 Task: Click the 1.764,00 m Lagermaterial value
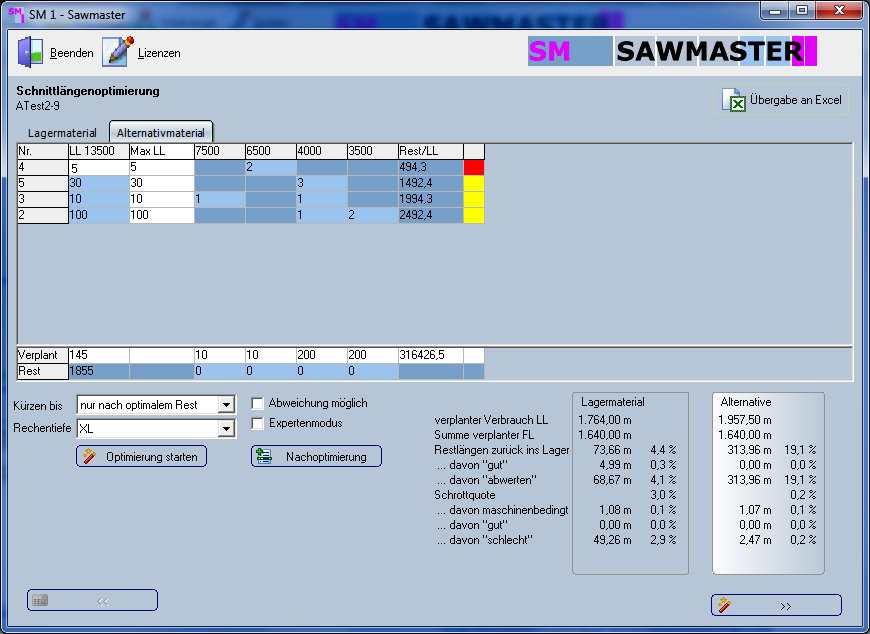[x=605, y=420]
